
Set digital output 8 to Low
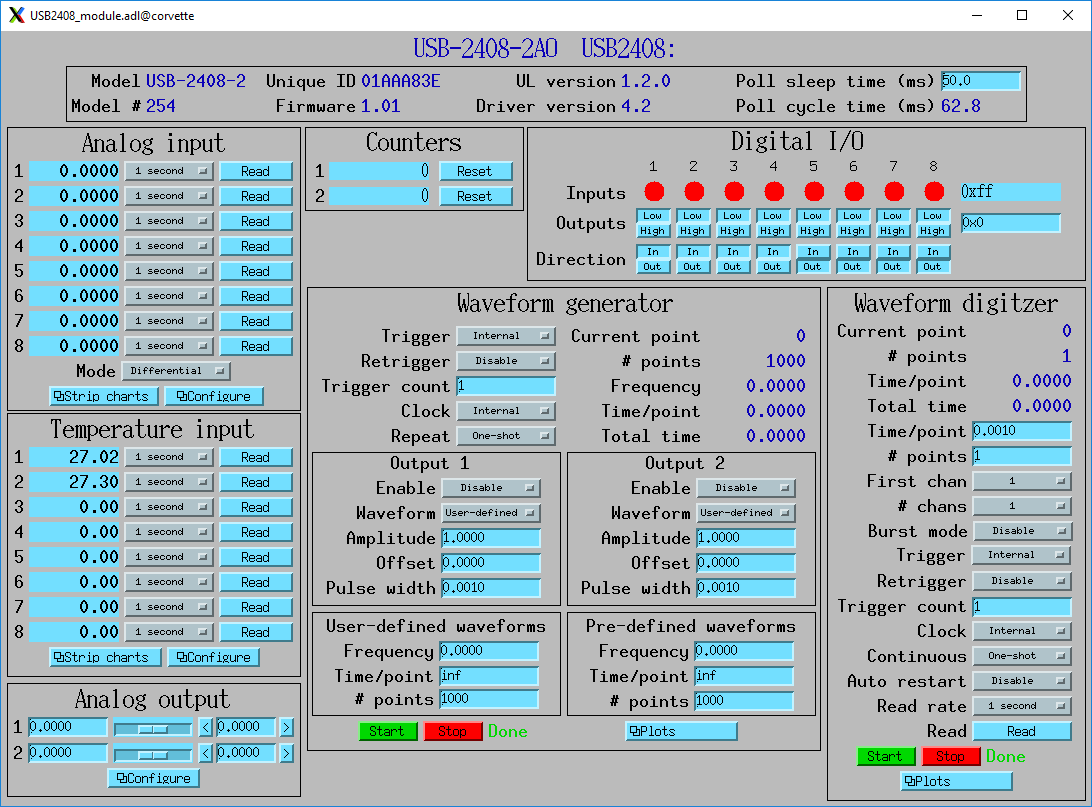pyautogui.click(x=933, y=216)
